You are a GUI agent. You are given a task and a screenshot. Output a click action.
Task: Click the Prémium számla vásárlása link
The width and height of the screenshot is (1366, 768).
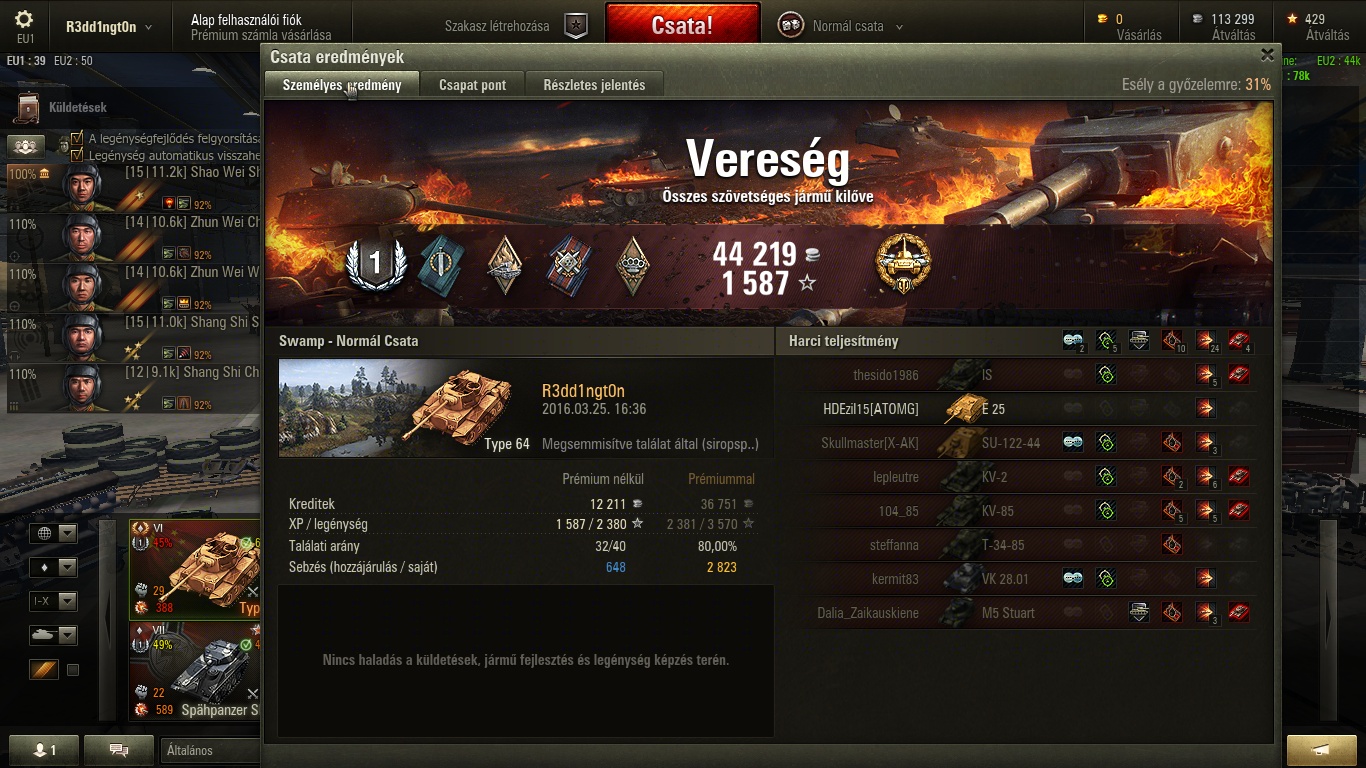(261, 35)
